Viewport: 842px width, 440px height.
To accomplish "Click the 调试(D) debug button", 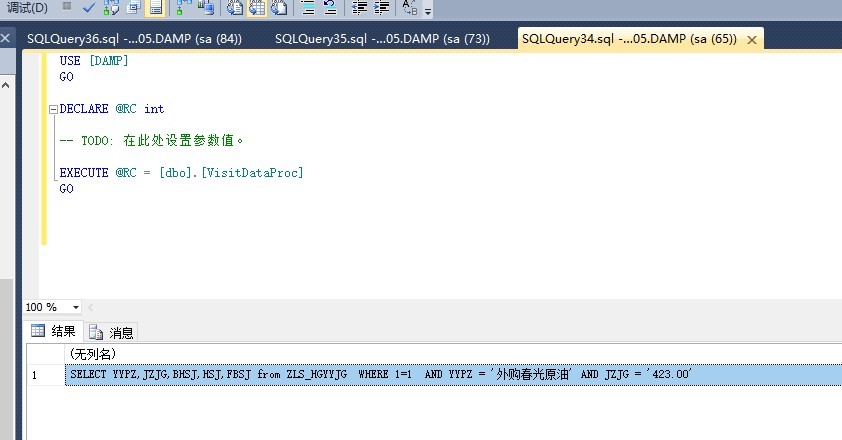I will pos(27,8).
